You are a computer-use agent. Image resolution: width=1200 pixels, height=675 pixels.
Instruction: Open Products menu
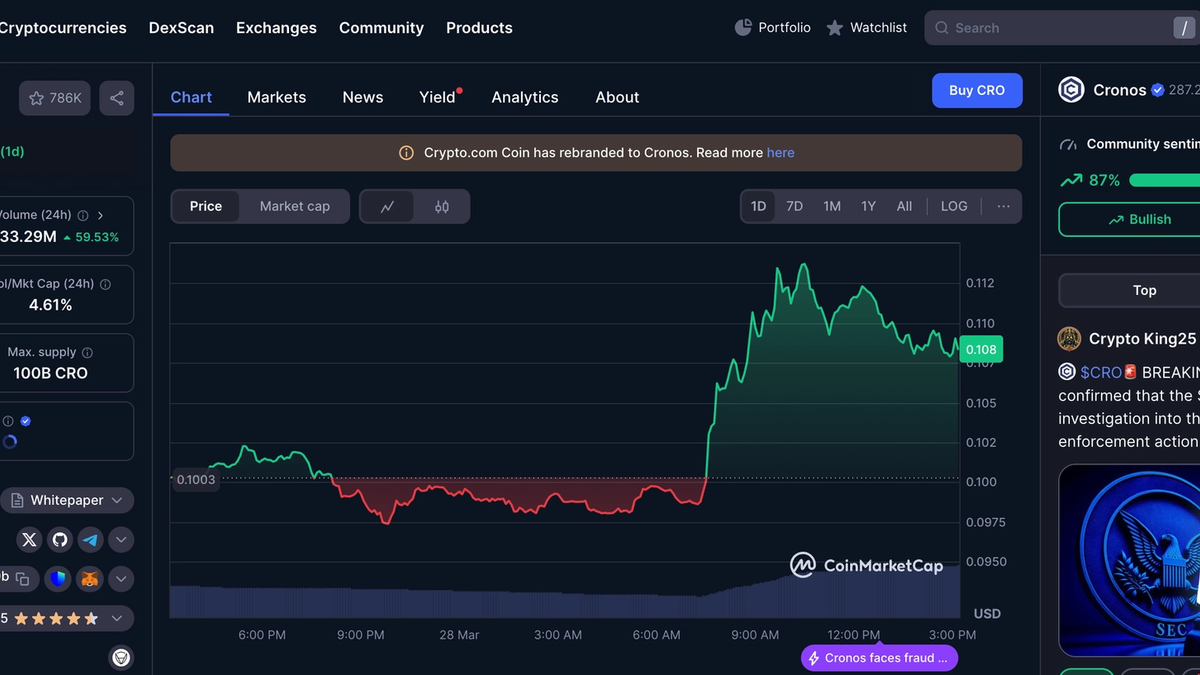pyautogui.click(x=479, y=28)
